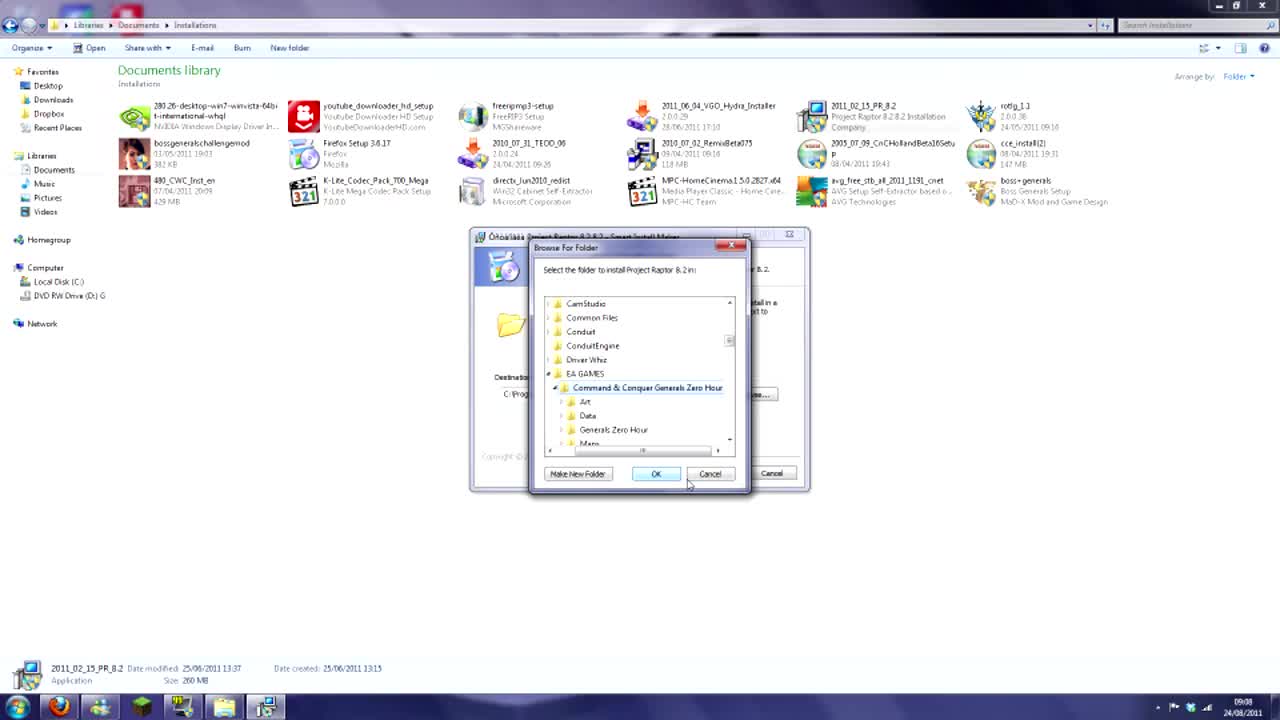Viewport: 1280px width, 720px height.
Task: Collapse the EA GAMES folder node
Action: (x=549, y=374)
